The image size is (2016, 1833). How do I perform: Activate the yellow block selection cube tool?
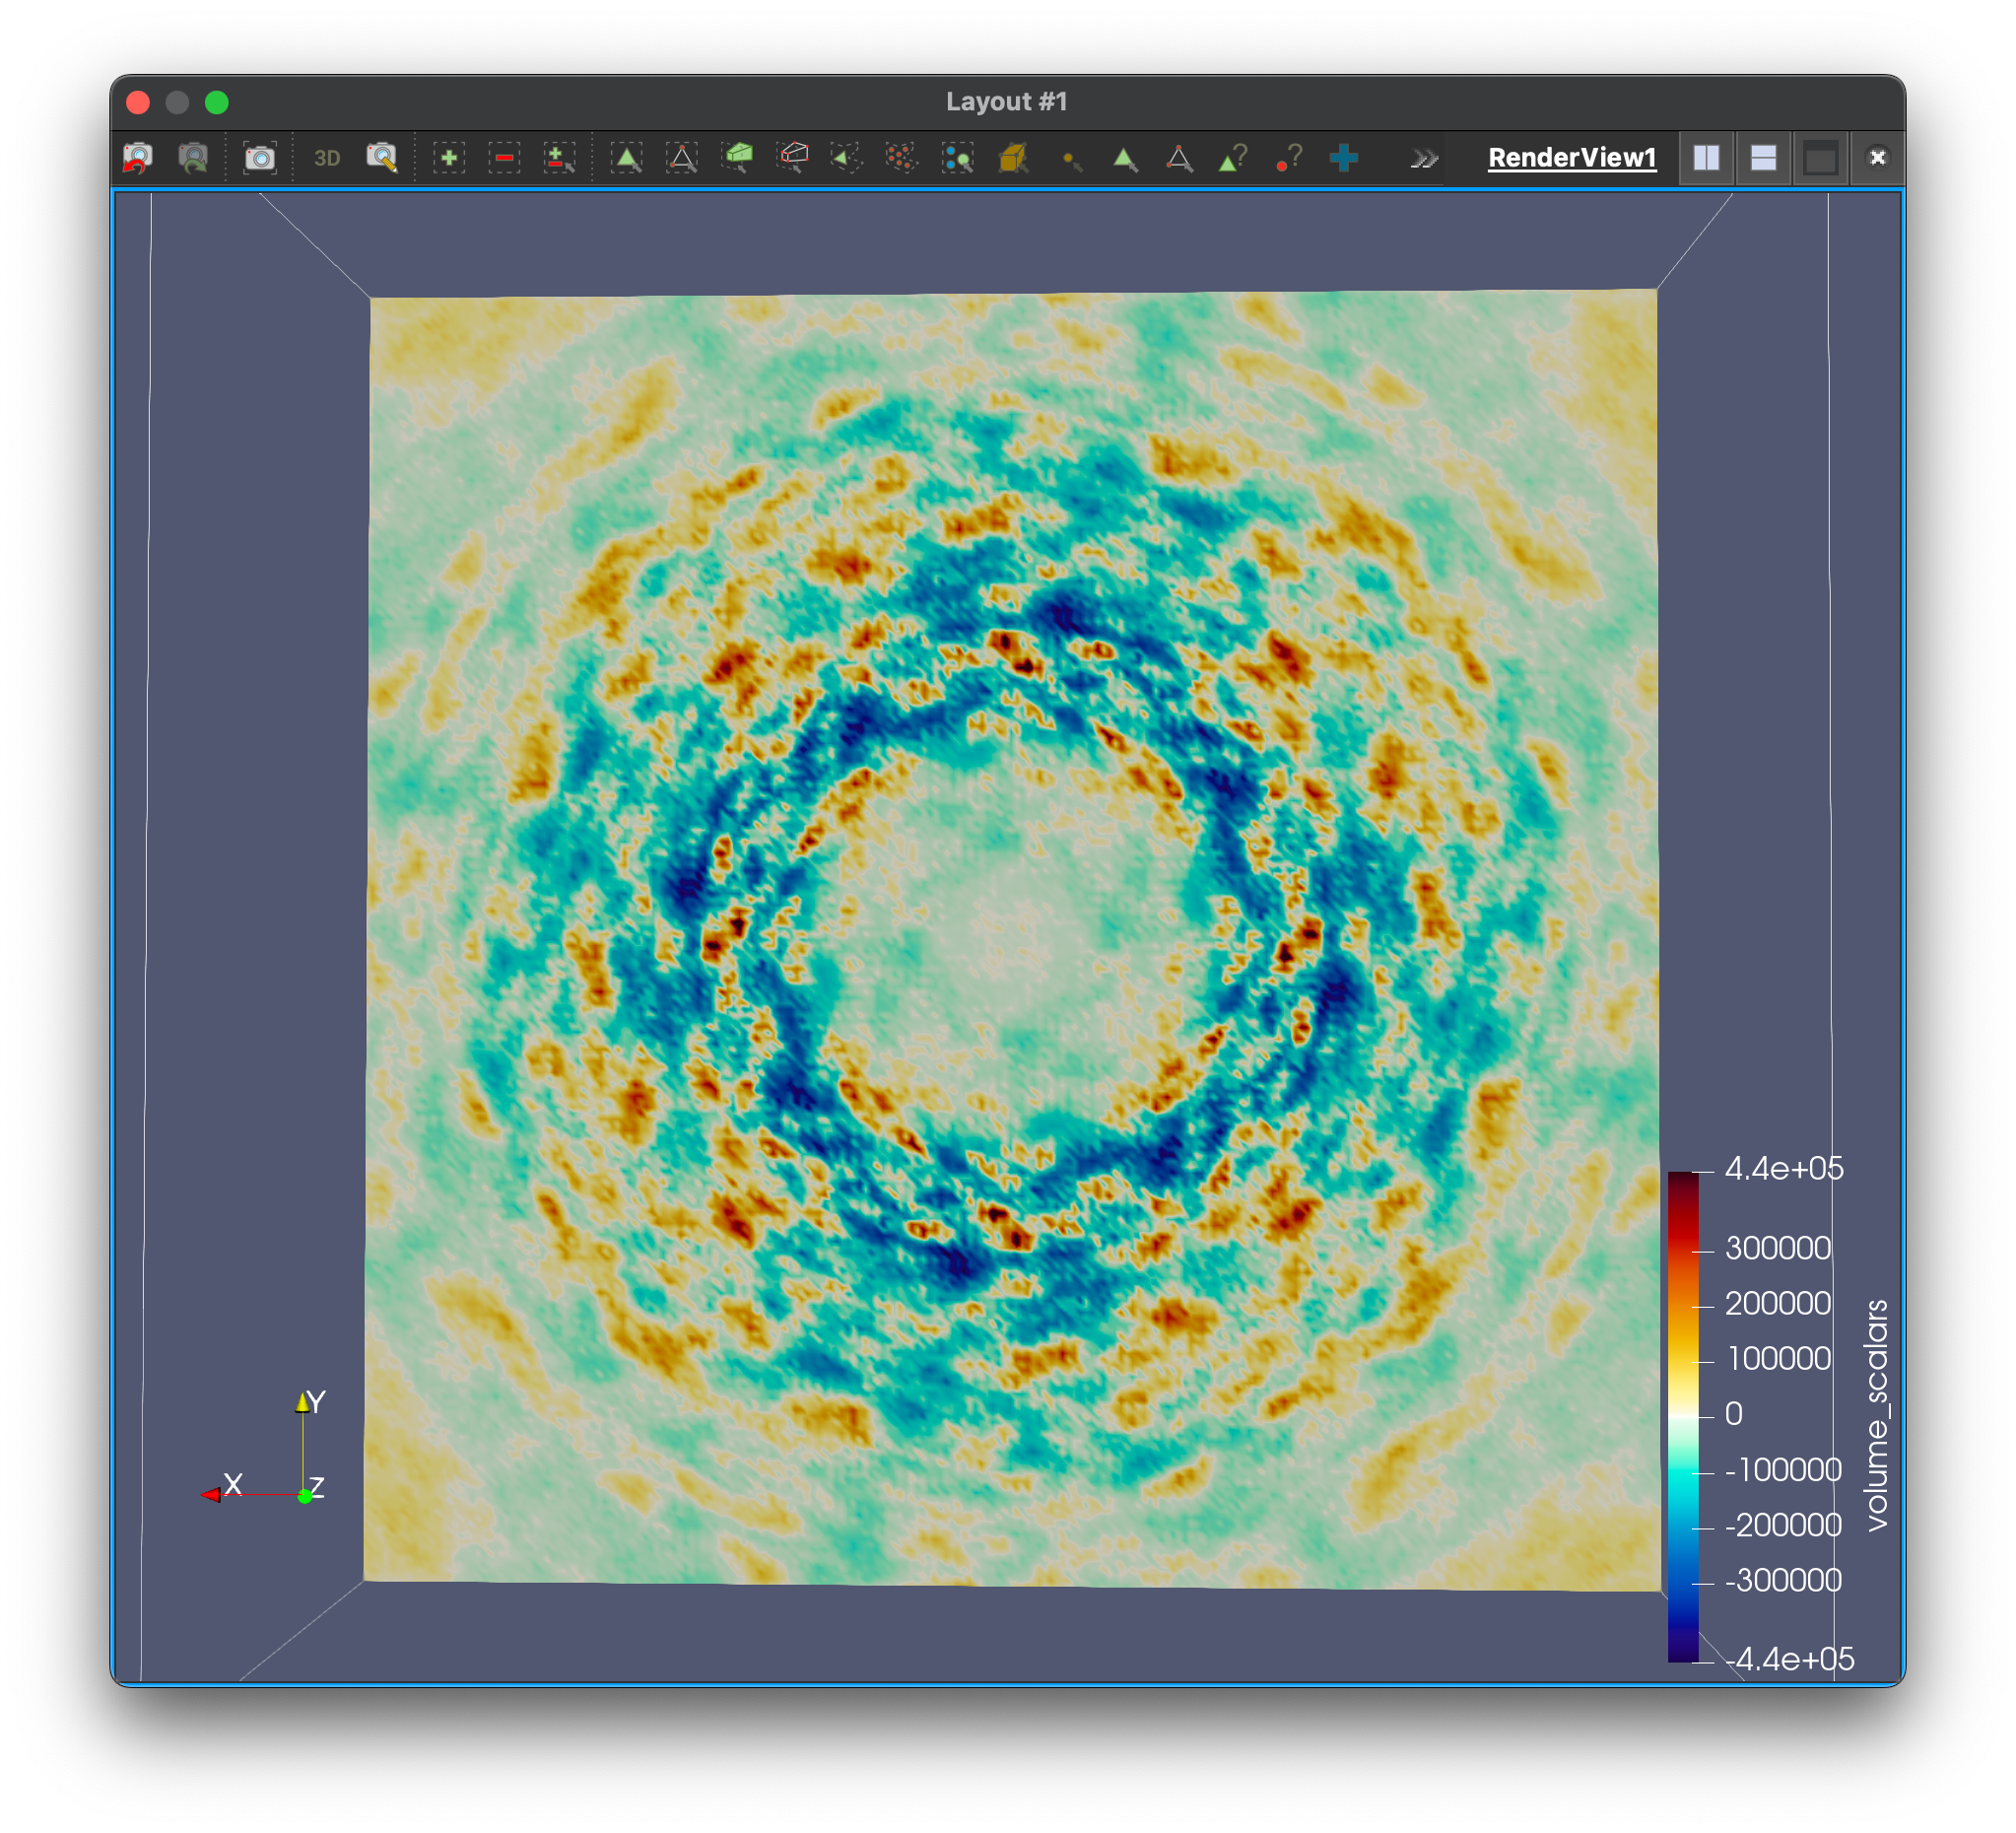pyautogui.click(x=1013, y=157)
